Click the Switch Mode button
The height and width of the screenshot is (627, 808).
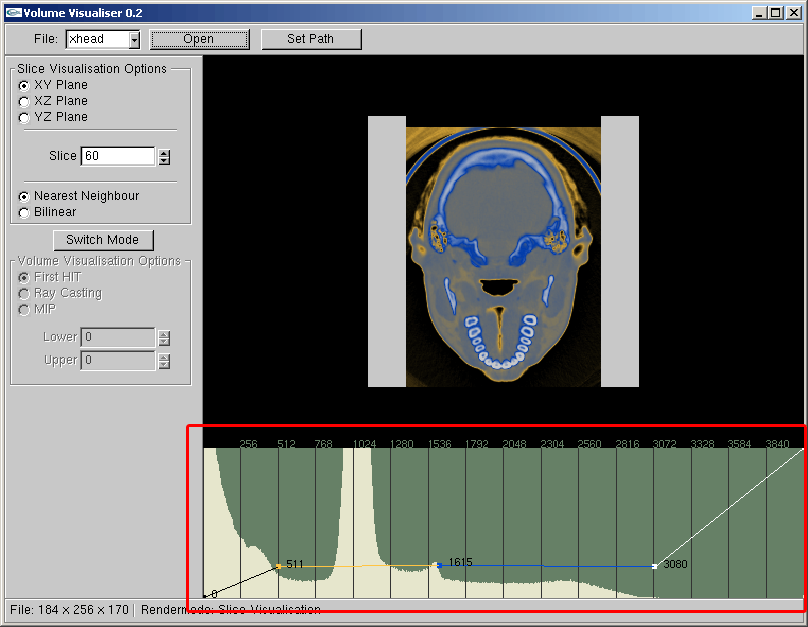[x=102, y=240]
